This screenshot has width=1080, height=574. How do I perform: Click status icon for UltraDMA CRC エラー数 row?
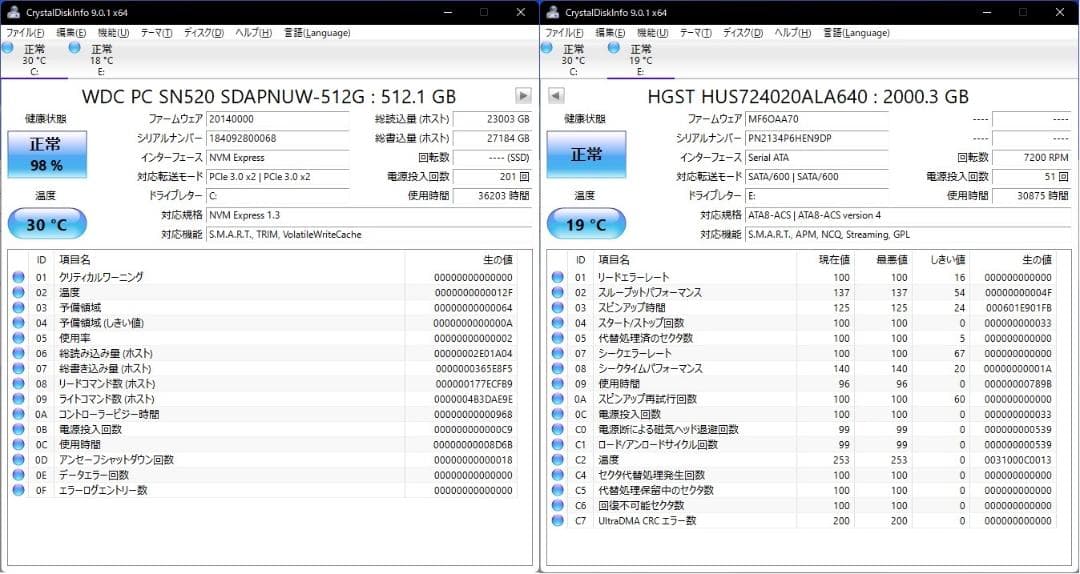click(x=557, y=520)
